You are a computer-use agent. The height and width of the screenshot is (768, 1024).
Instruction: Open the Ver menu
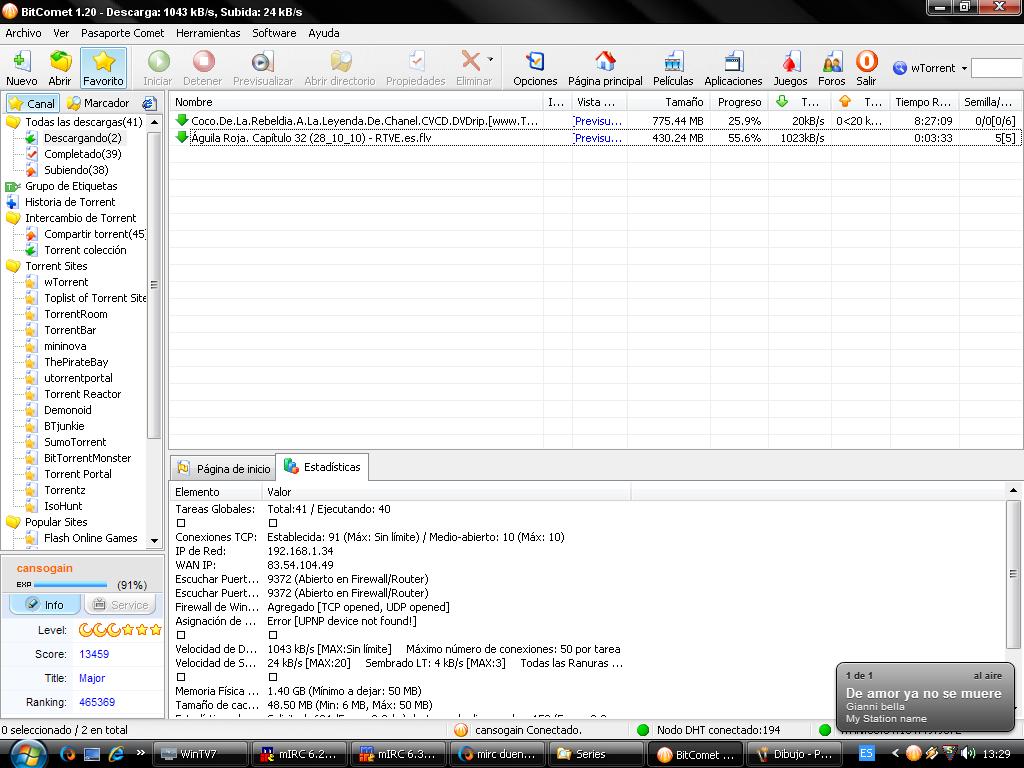tap(61, 33)
